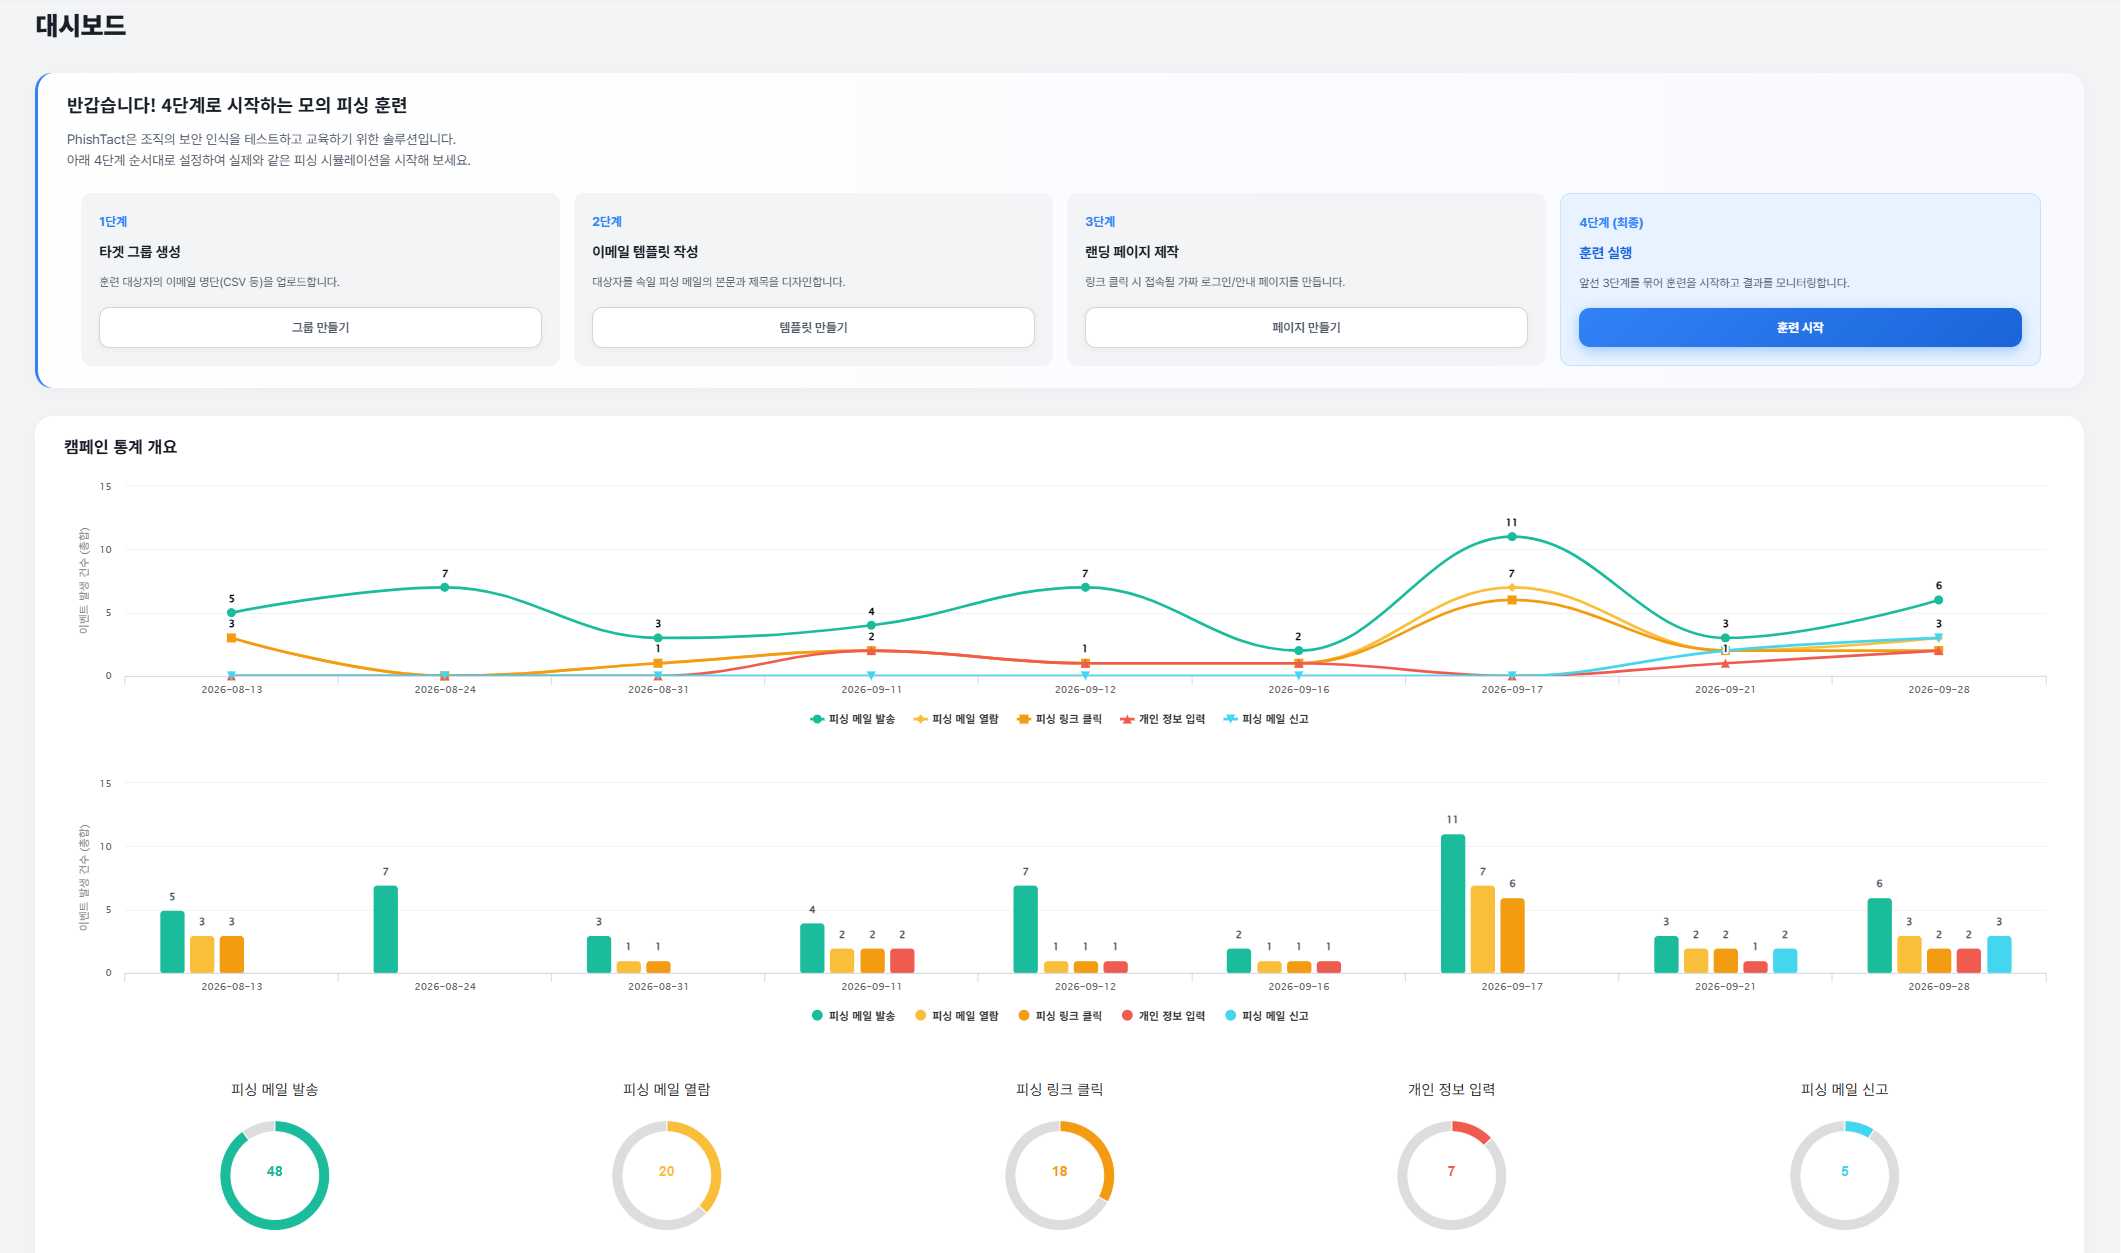Image resolution: width=2121 pixels, height=1253 pixels.
Task: Toggle 피싱 링크 클릭 legend in line chart
Action: coord(1059,719)
